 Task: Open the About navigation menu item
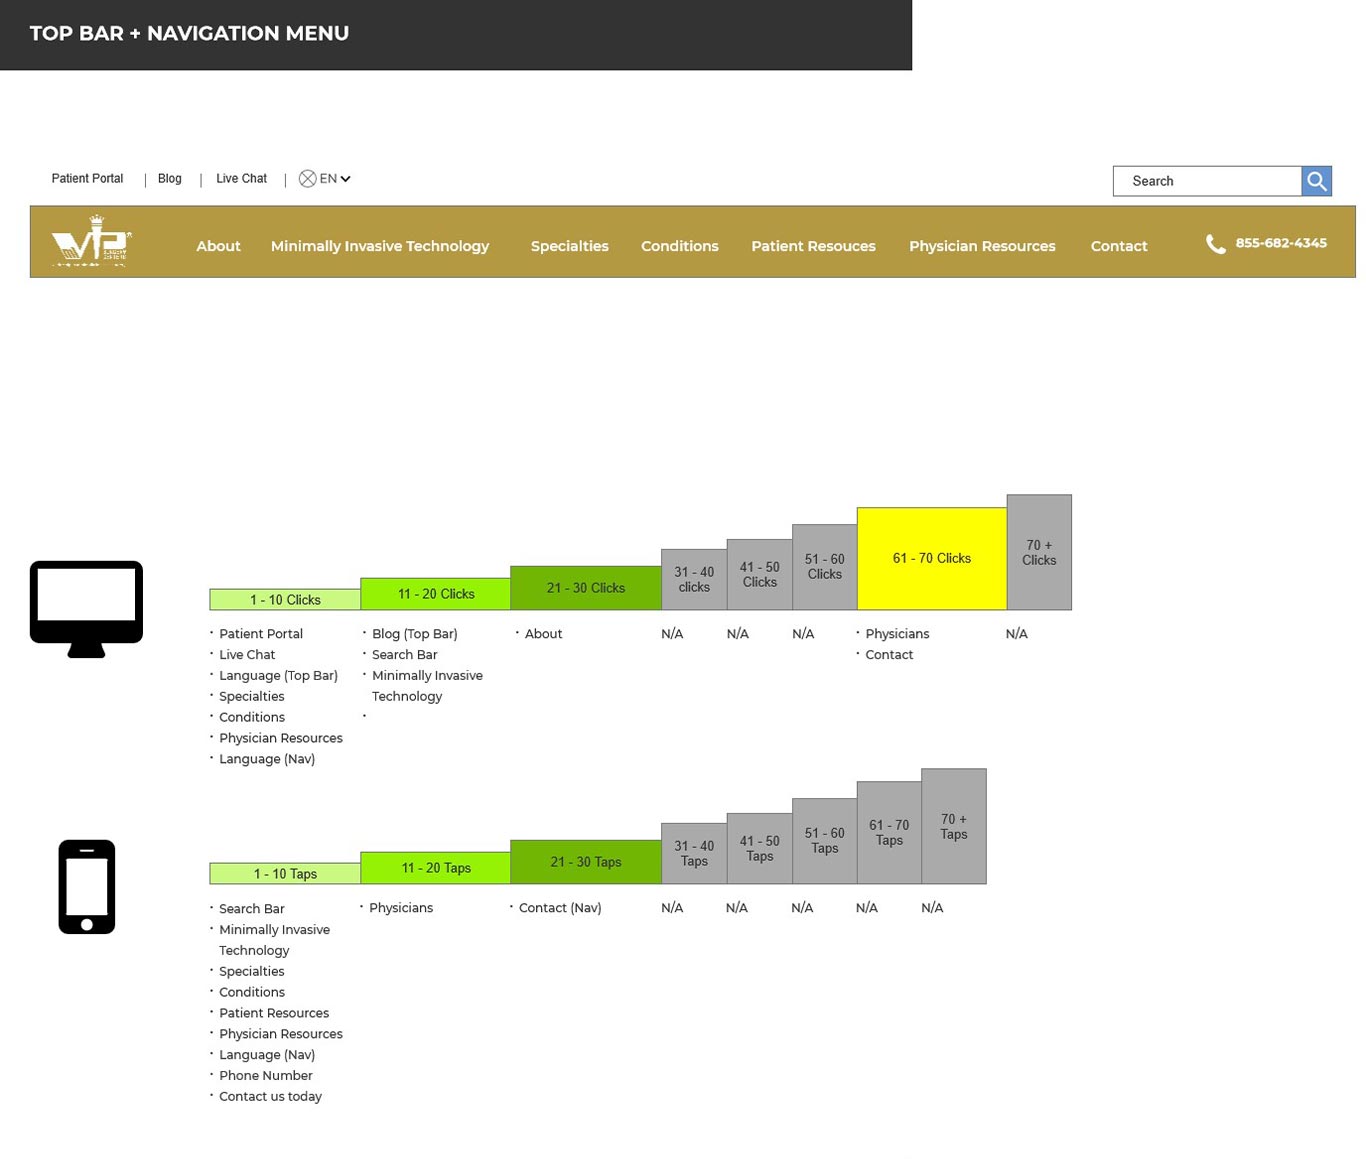pyautogui.click(x=218, y=246)
